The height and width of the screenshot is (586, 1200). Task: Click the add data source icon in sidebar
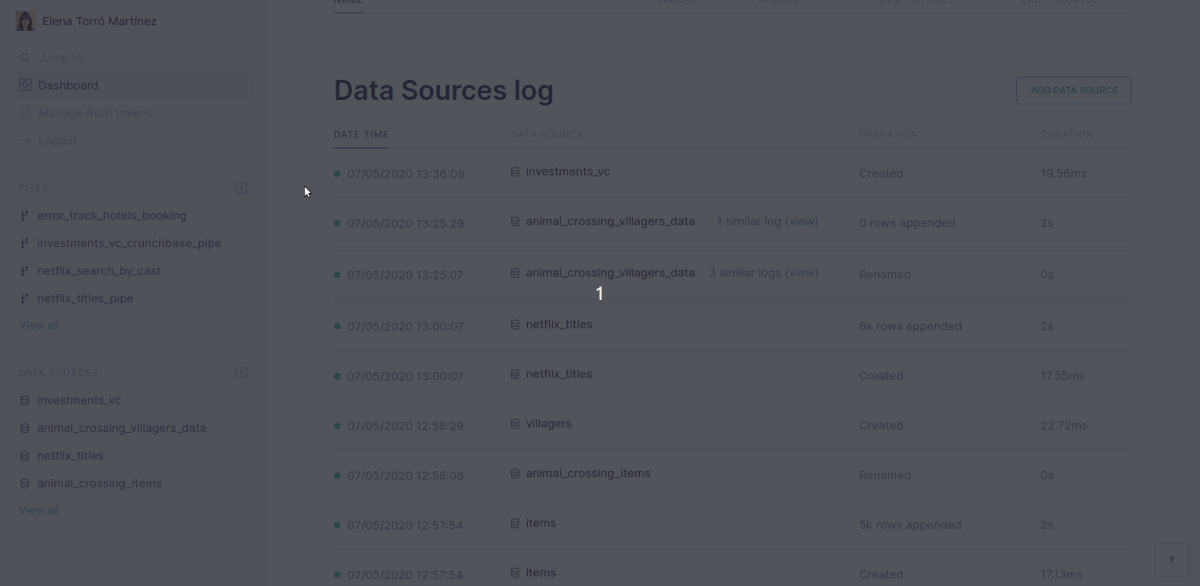pos(241,373)
